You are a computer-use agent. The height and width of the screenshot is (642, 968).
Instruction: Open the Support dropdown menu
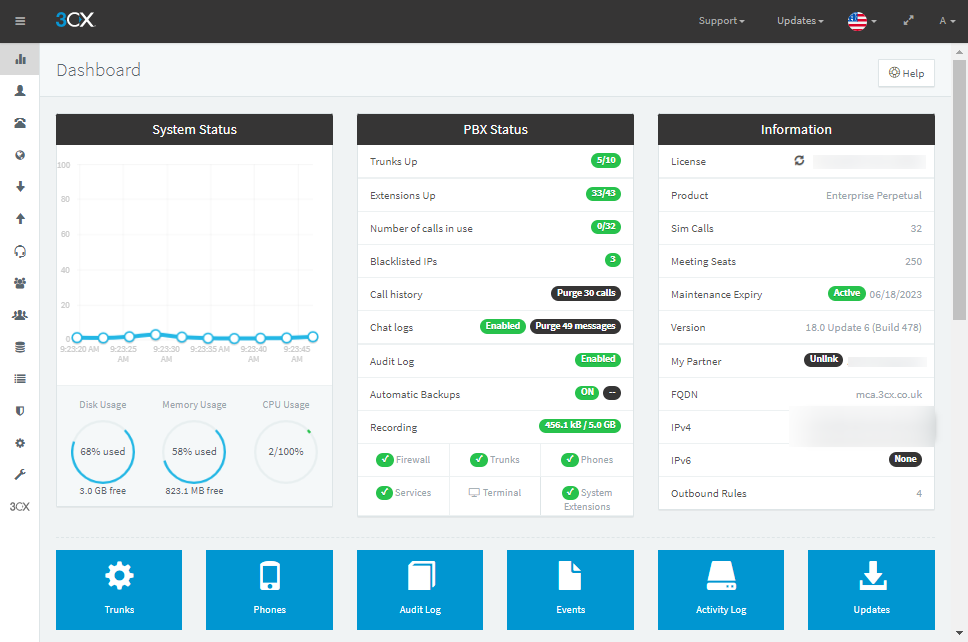[x=721, y=20]
